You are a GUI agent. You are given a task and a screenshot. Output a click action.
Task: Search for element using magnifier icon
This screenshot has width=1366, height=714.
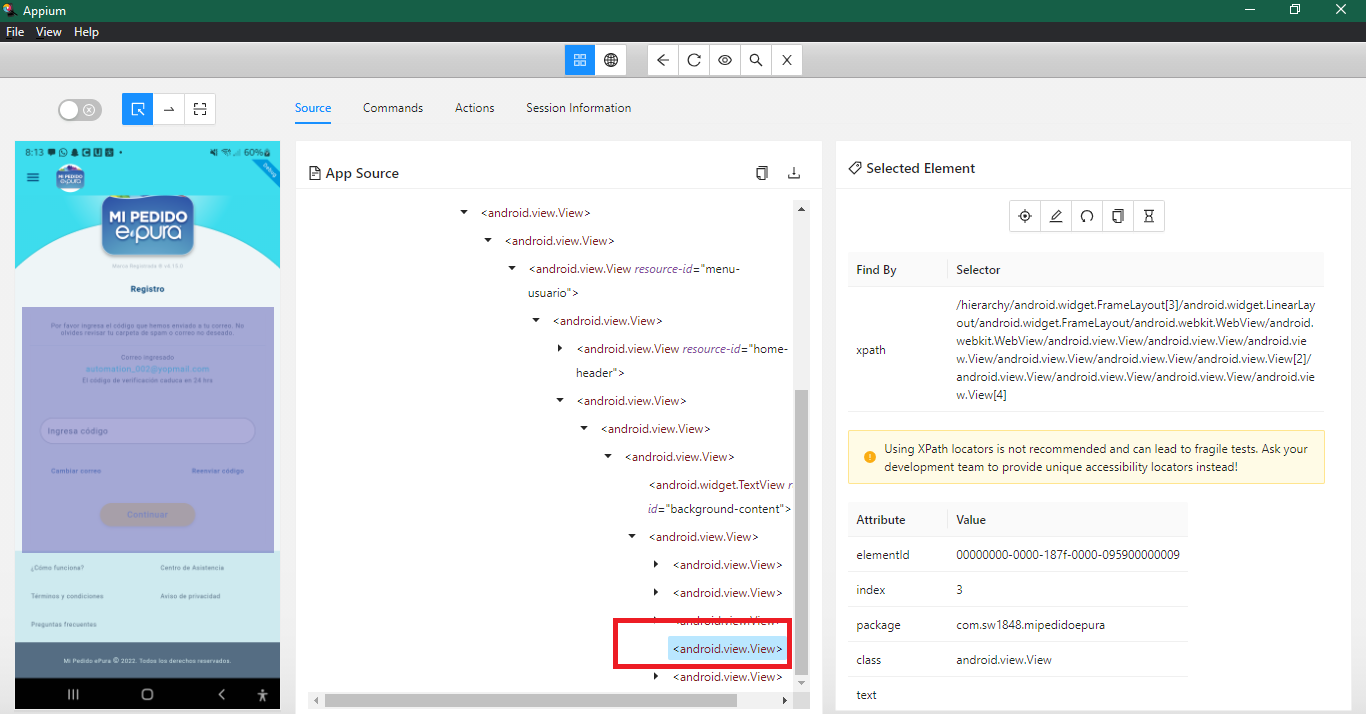coord(755,60)
